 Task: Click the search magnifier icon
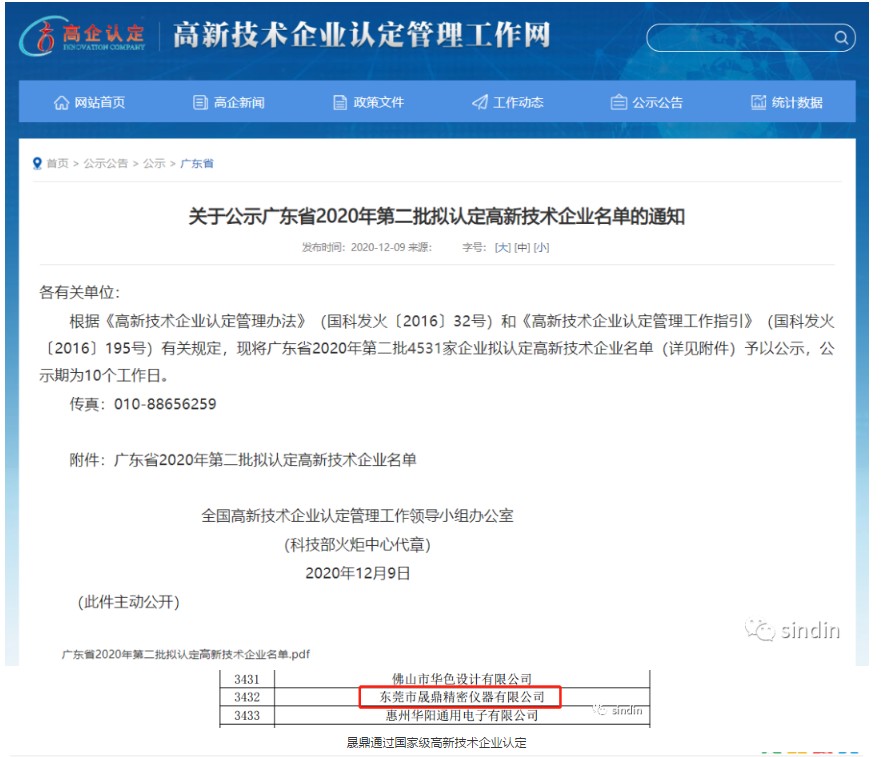coord(842,38)
